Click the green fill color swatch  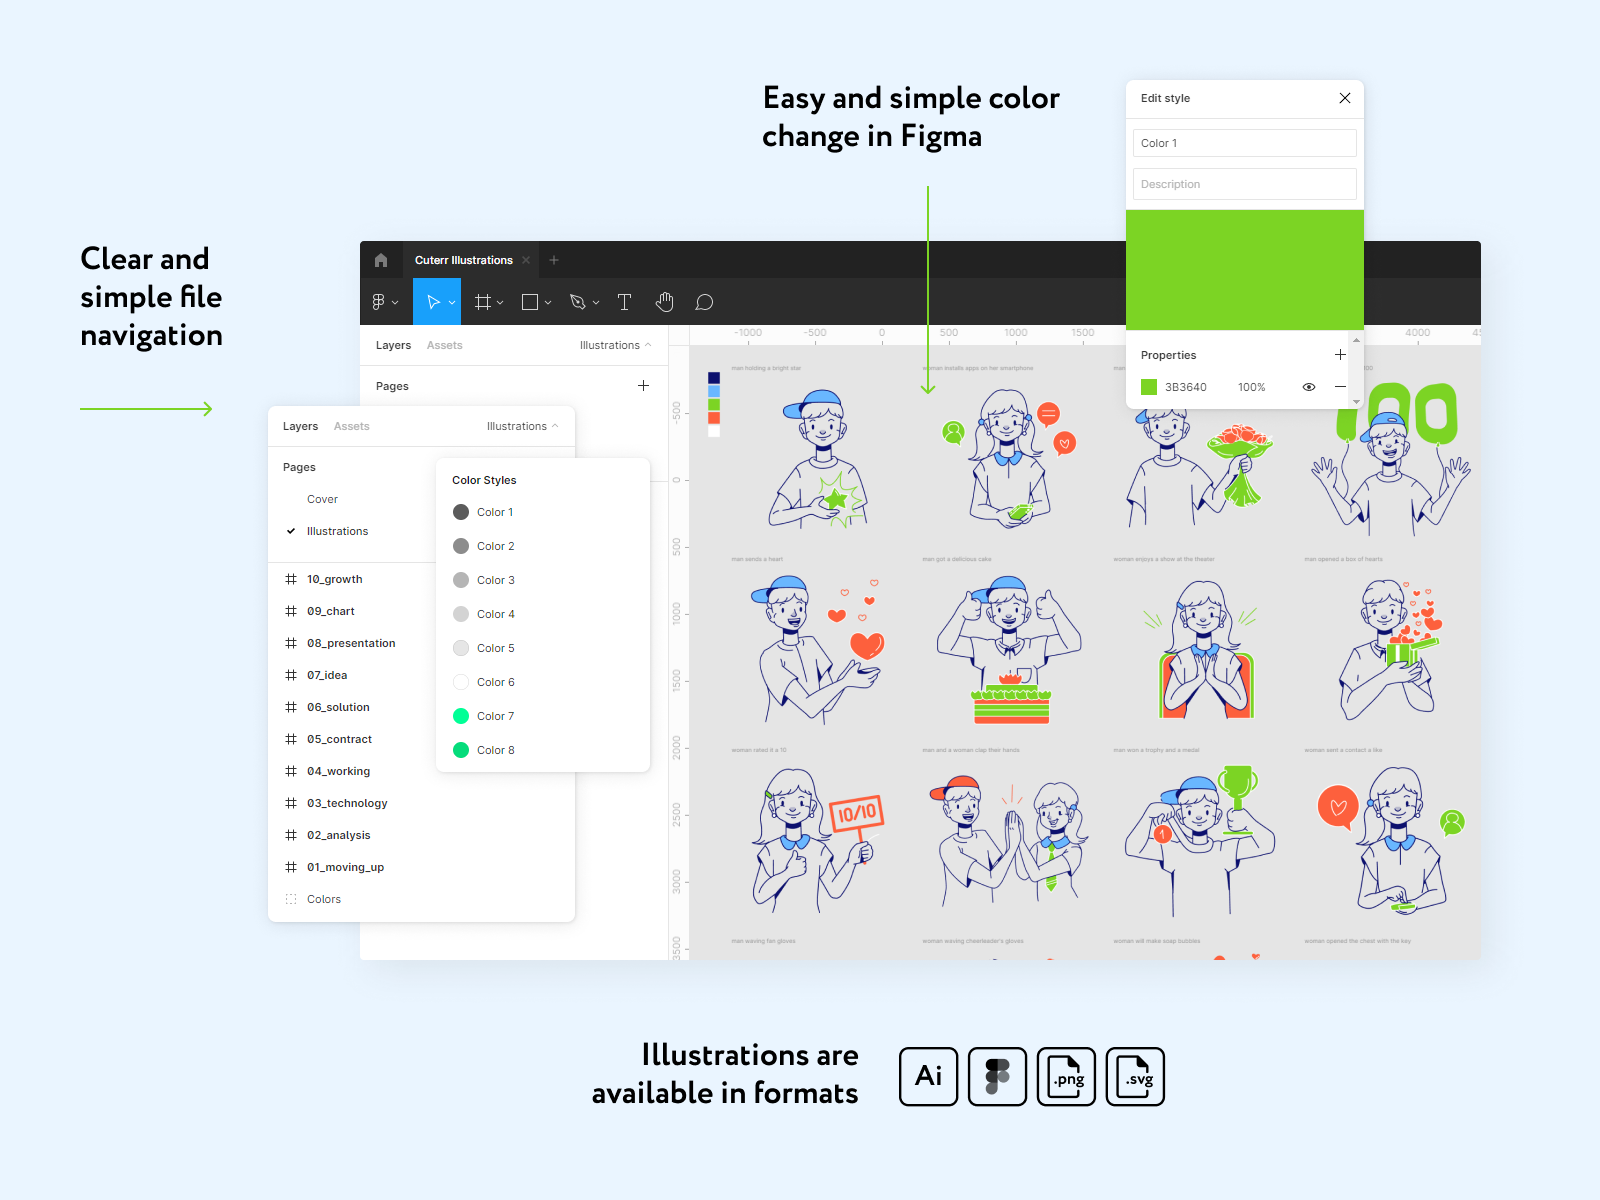tap(1149, 387)
